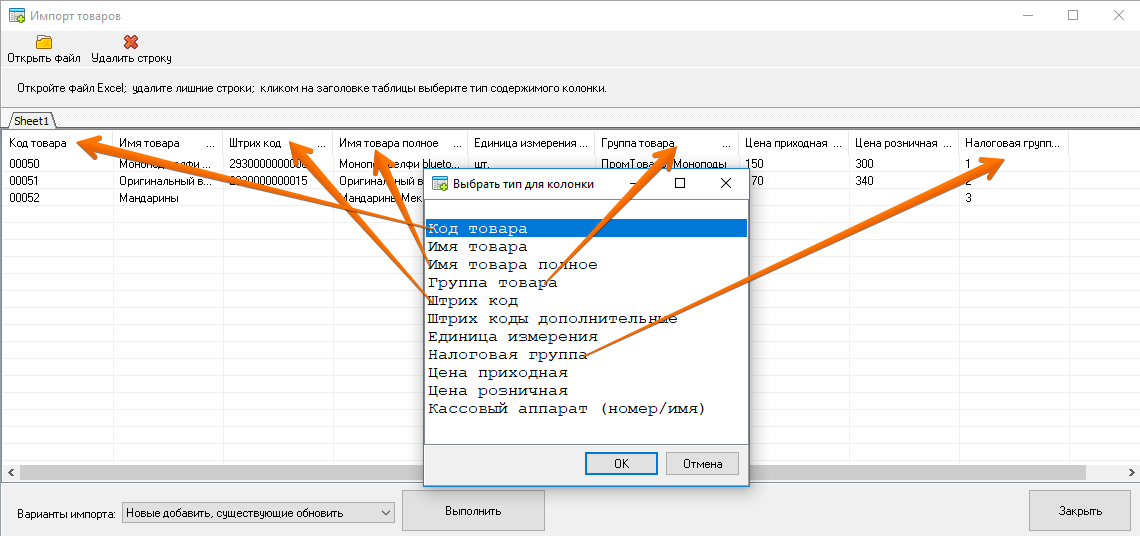
Task: Click the Штрих код column header
Action: [x=278, y=143]
